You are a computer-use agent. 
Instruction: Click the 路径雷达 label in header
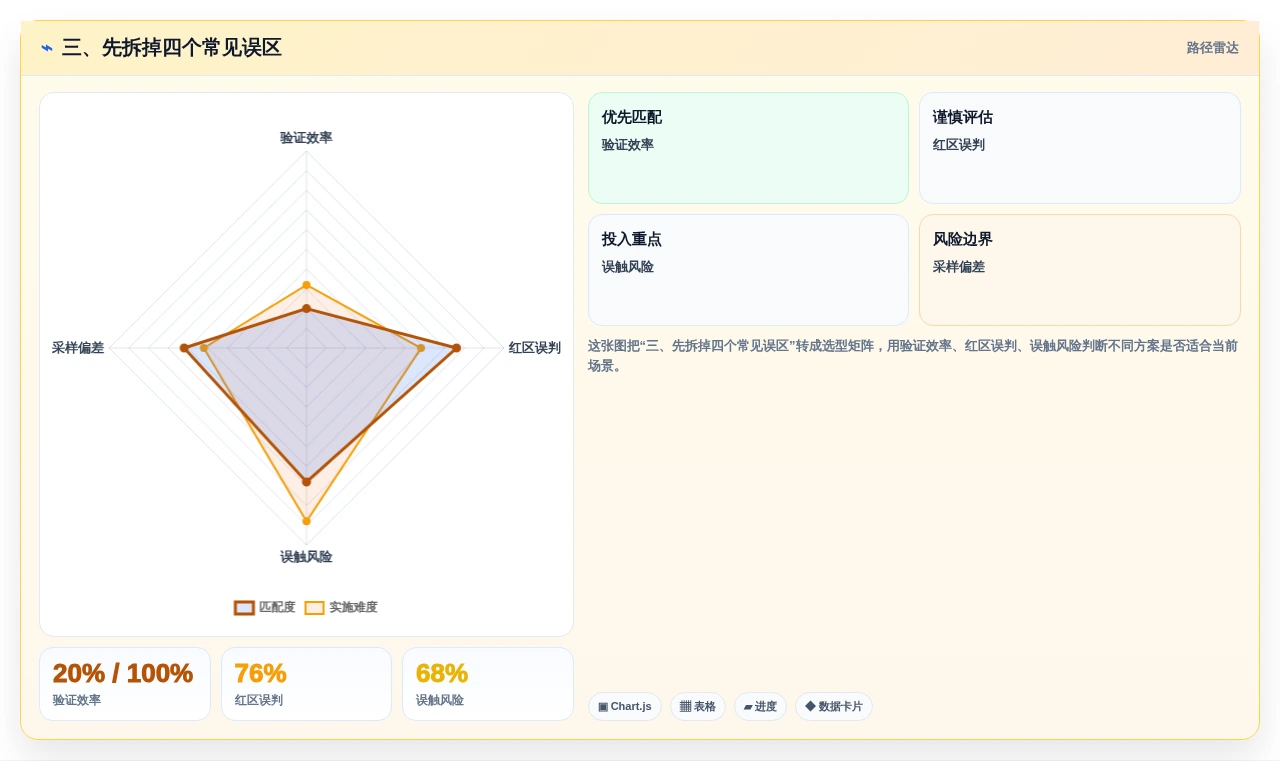tap(1212, 48)
